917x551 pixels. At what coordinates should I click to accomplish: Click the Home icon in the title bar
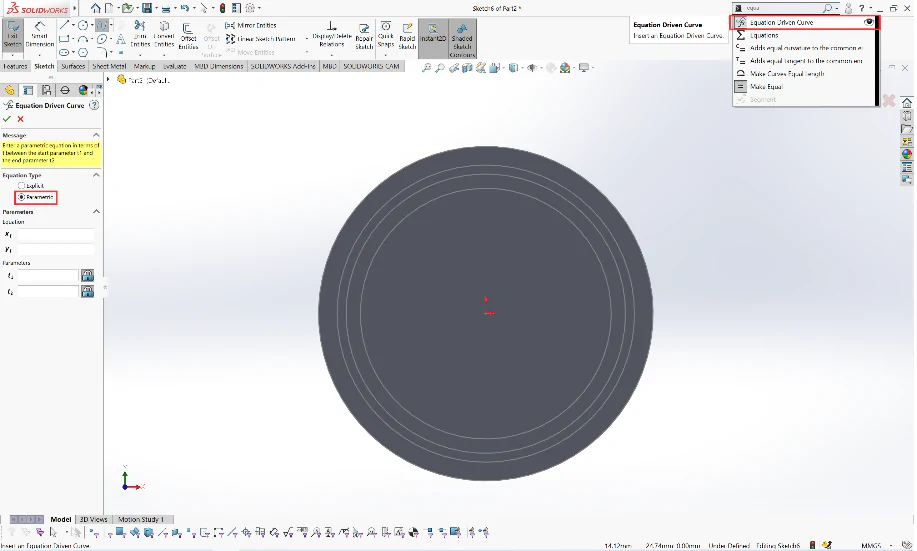click(95, 8)
